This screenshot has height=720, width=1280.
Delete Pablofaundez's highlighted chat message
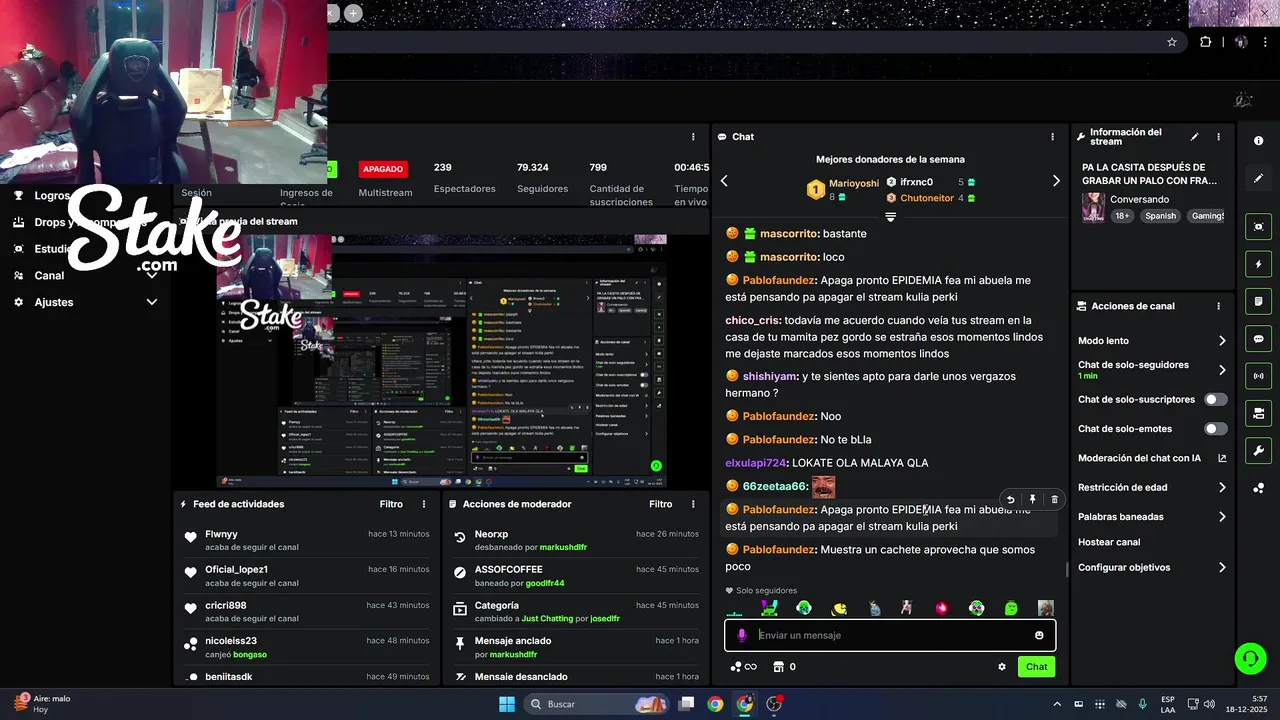pyautogui.click(x=1054, y=500)
